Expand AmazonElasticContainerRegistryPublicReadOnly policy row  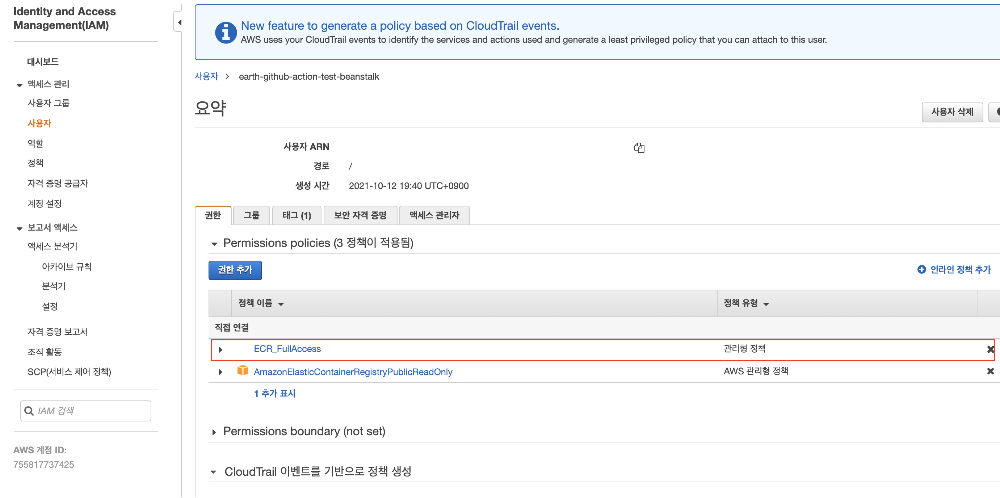pos(221,372)
